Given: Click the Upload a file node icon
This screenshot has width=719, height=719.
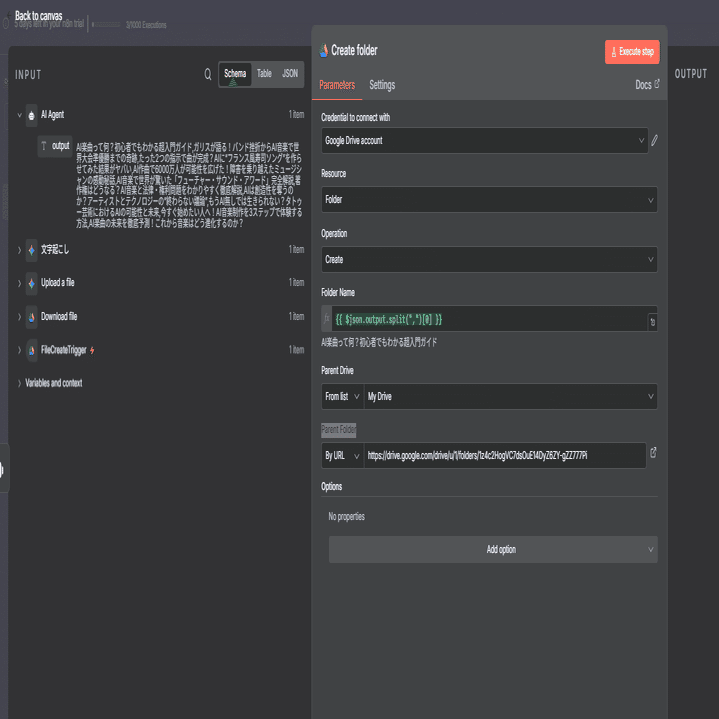Looking at the screenshot, I should pos(32,283).
